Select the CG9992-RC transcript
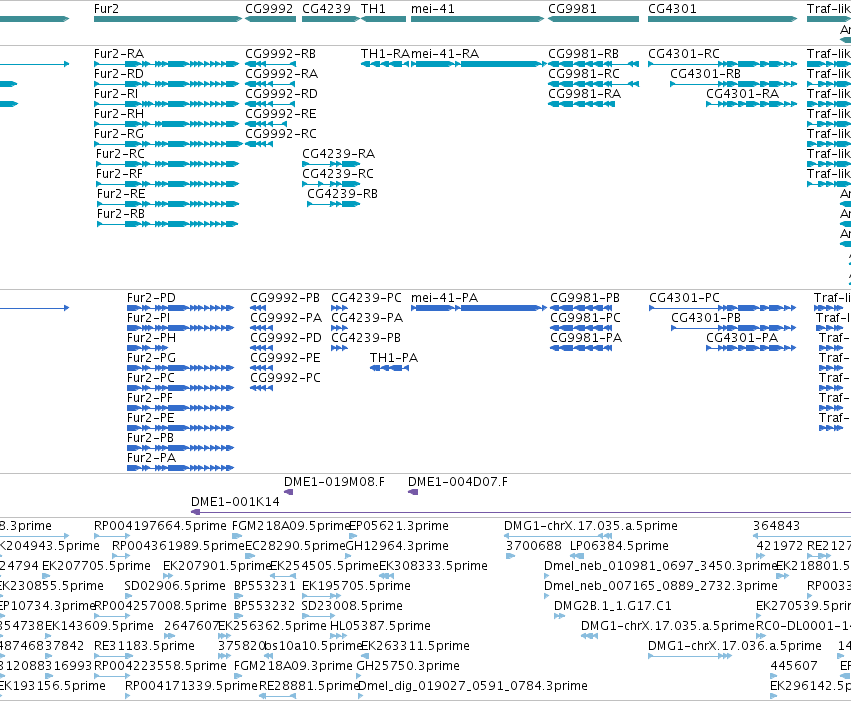 coord(259,144)
